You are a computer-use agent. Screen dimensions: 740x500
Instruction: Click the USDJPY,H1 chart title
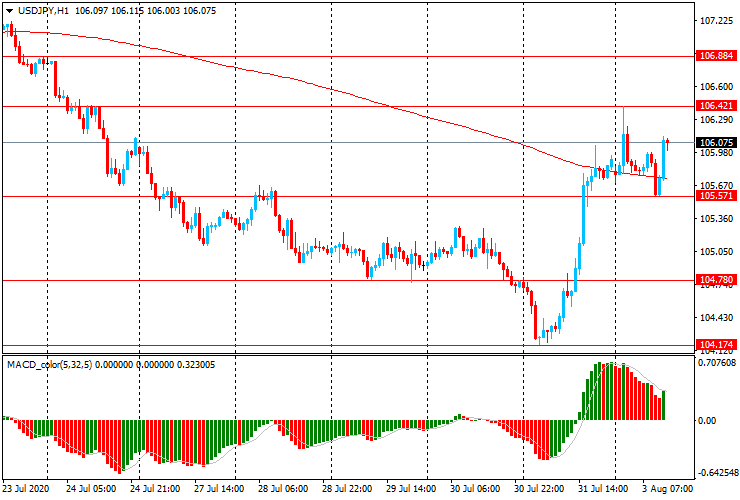point(43,10)
